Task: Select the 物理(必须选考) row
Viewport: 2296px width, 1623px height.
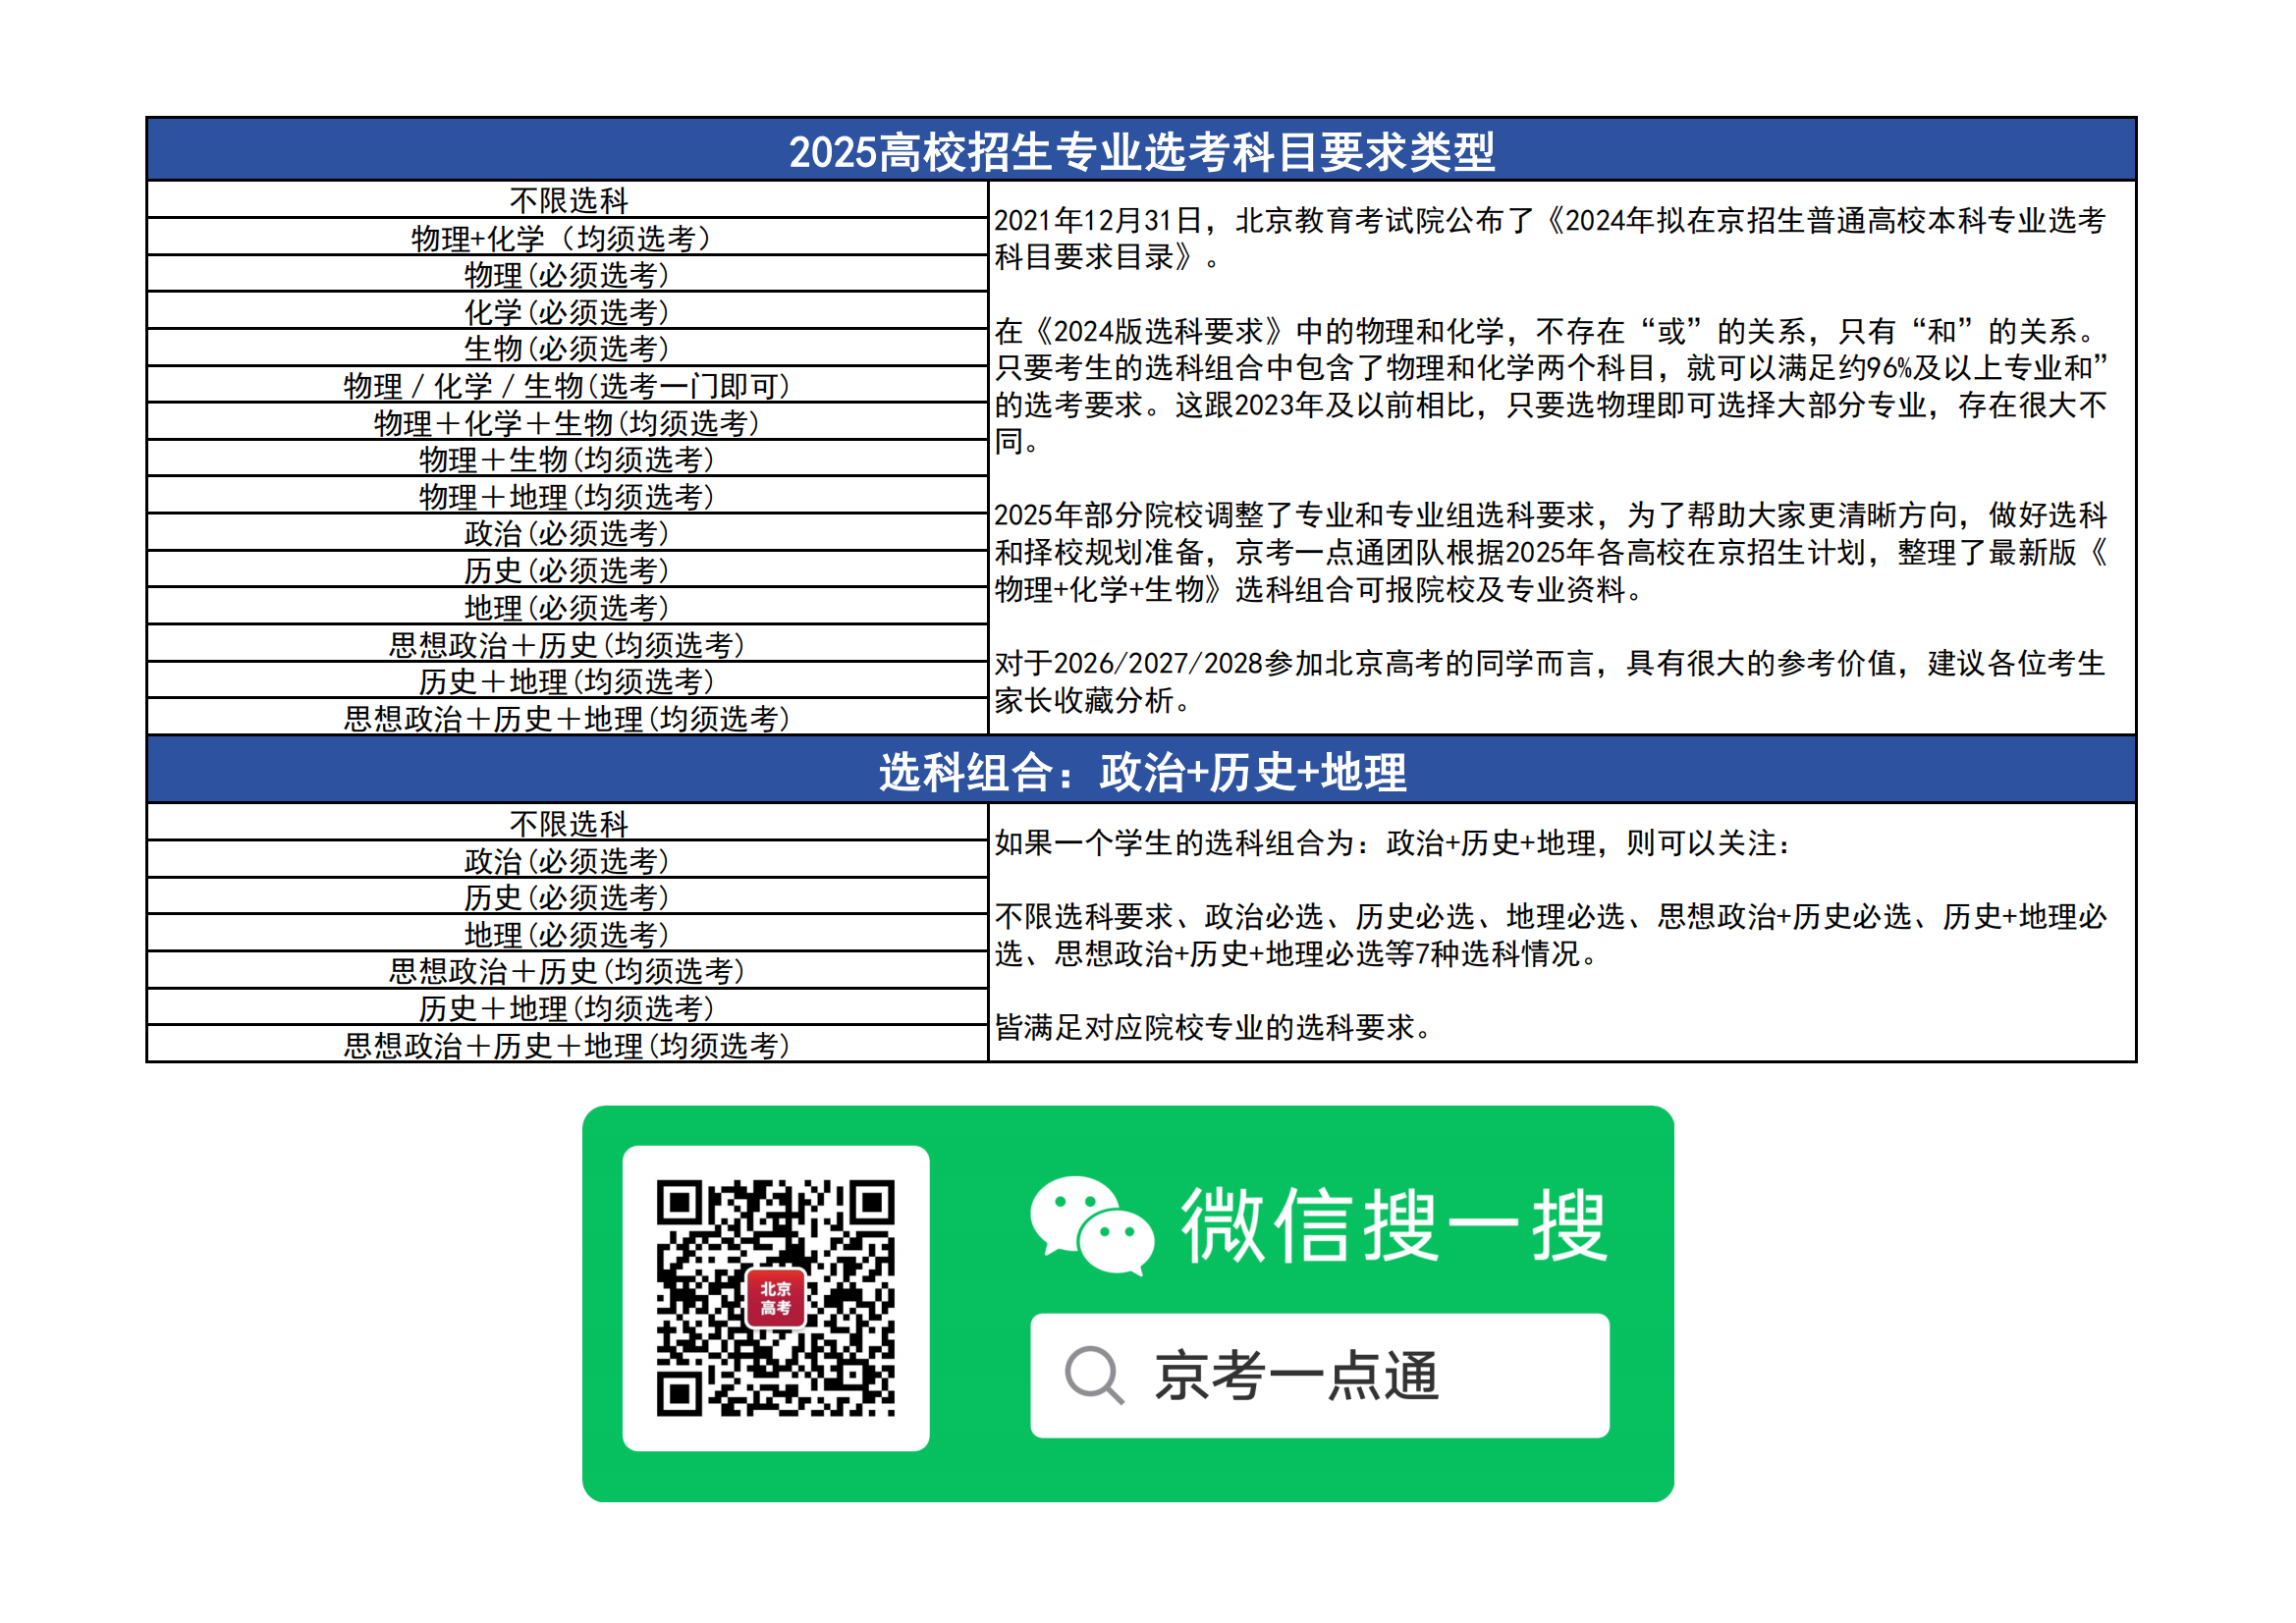Action: (x=567, y=274)
